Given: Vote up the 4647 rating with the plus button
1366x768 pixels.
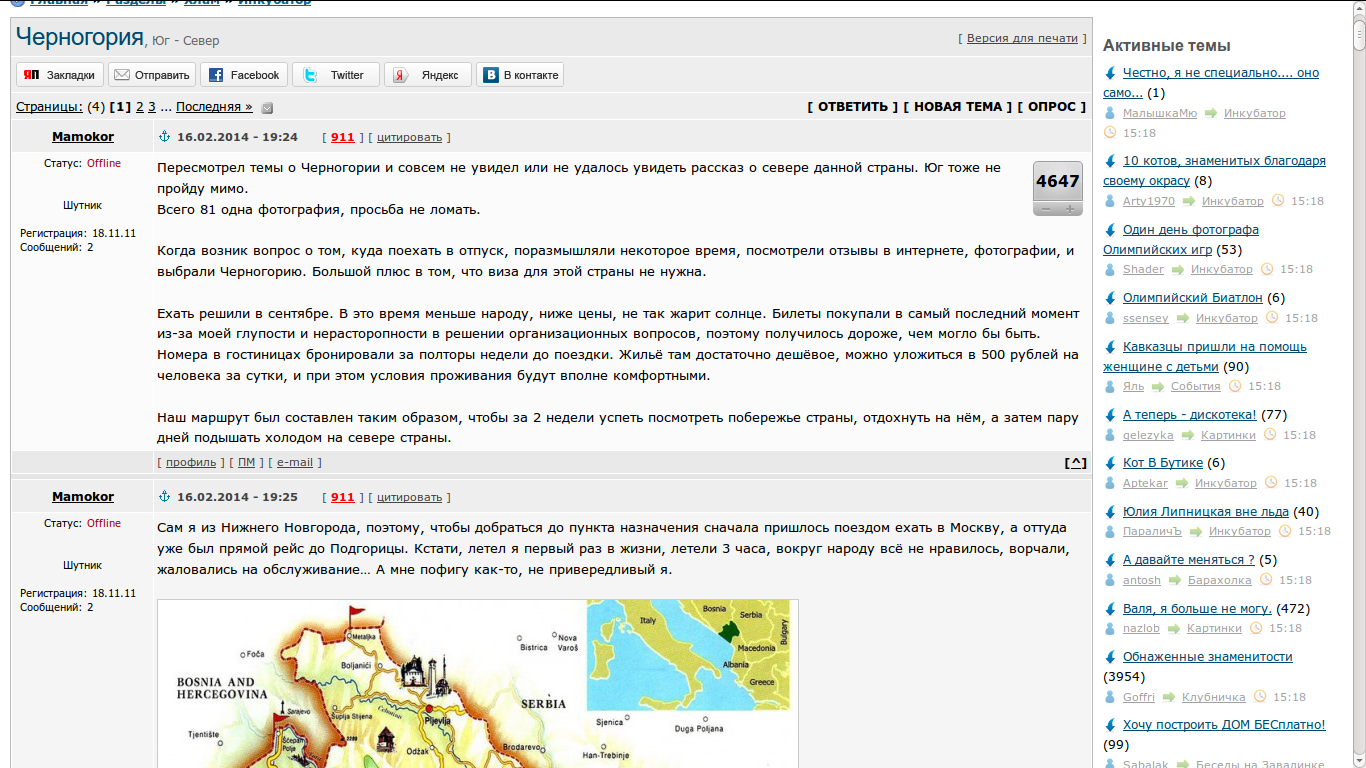Looking at the screenshot, I should 1070,209.
